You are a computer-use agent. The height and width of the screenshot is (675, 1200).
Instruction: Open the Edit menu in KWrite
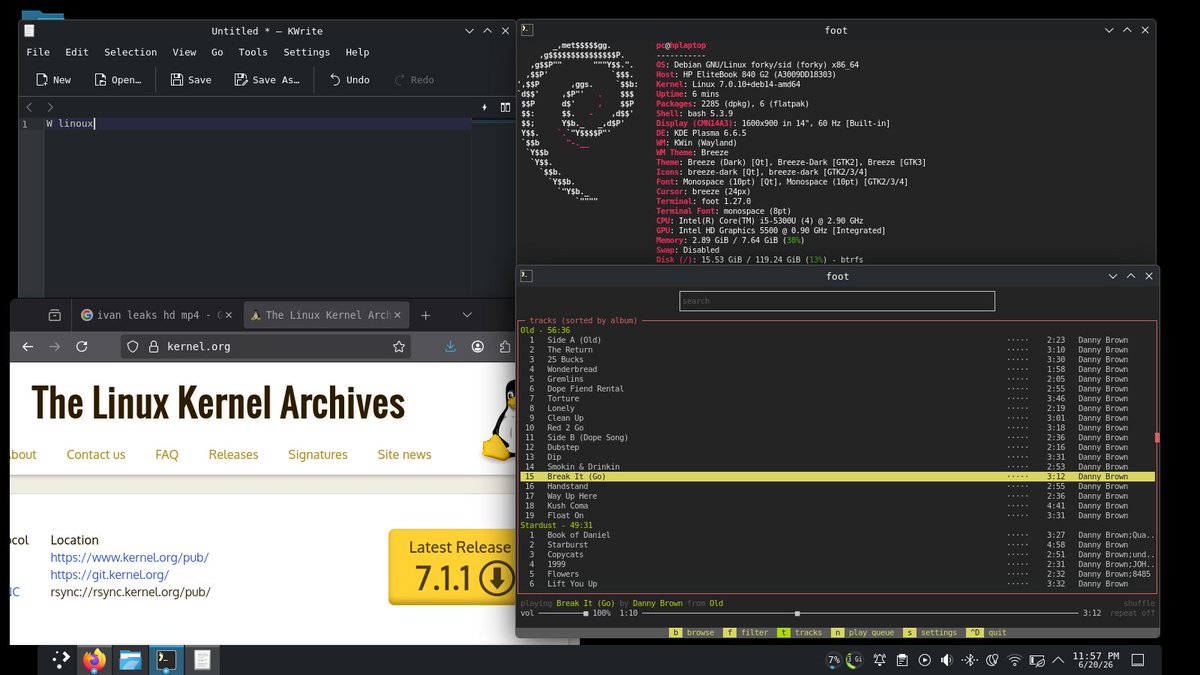(77, 52)
